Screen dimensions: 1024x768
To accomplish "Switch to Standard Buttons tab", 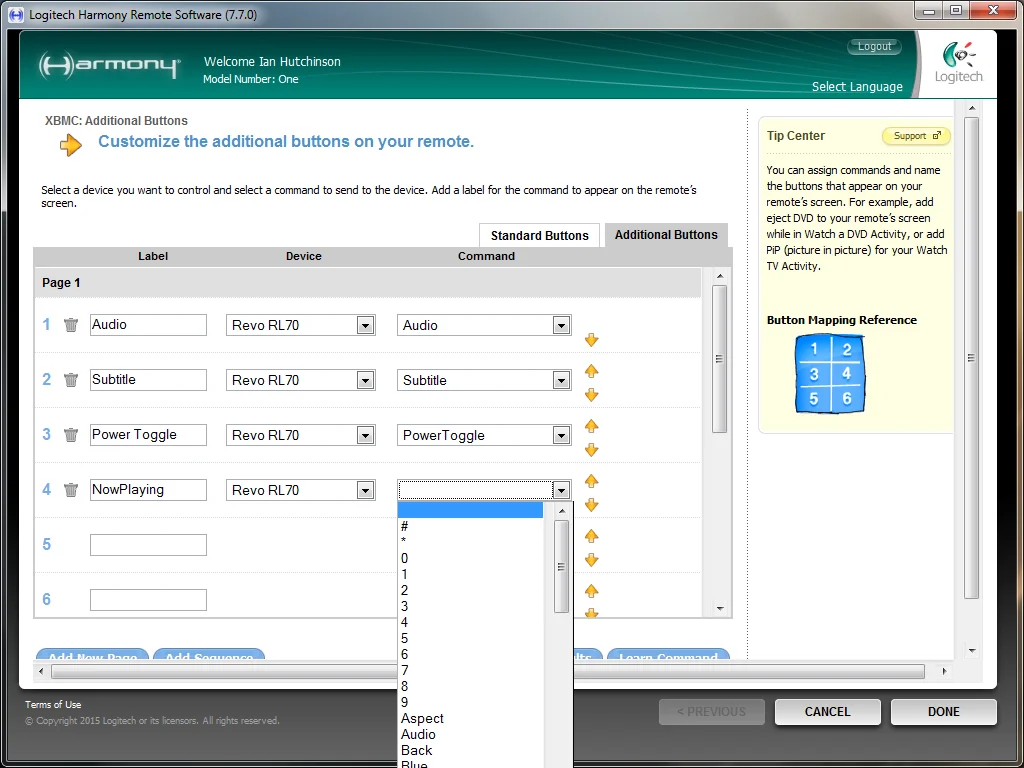I will 539,236.
